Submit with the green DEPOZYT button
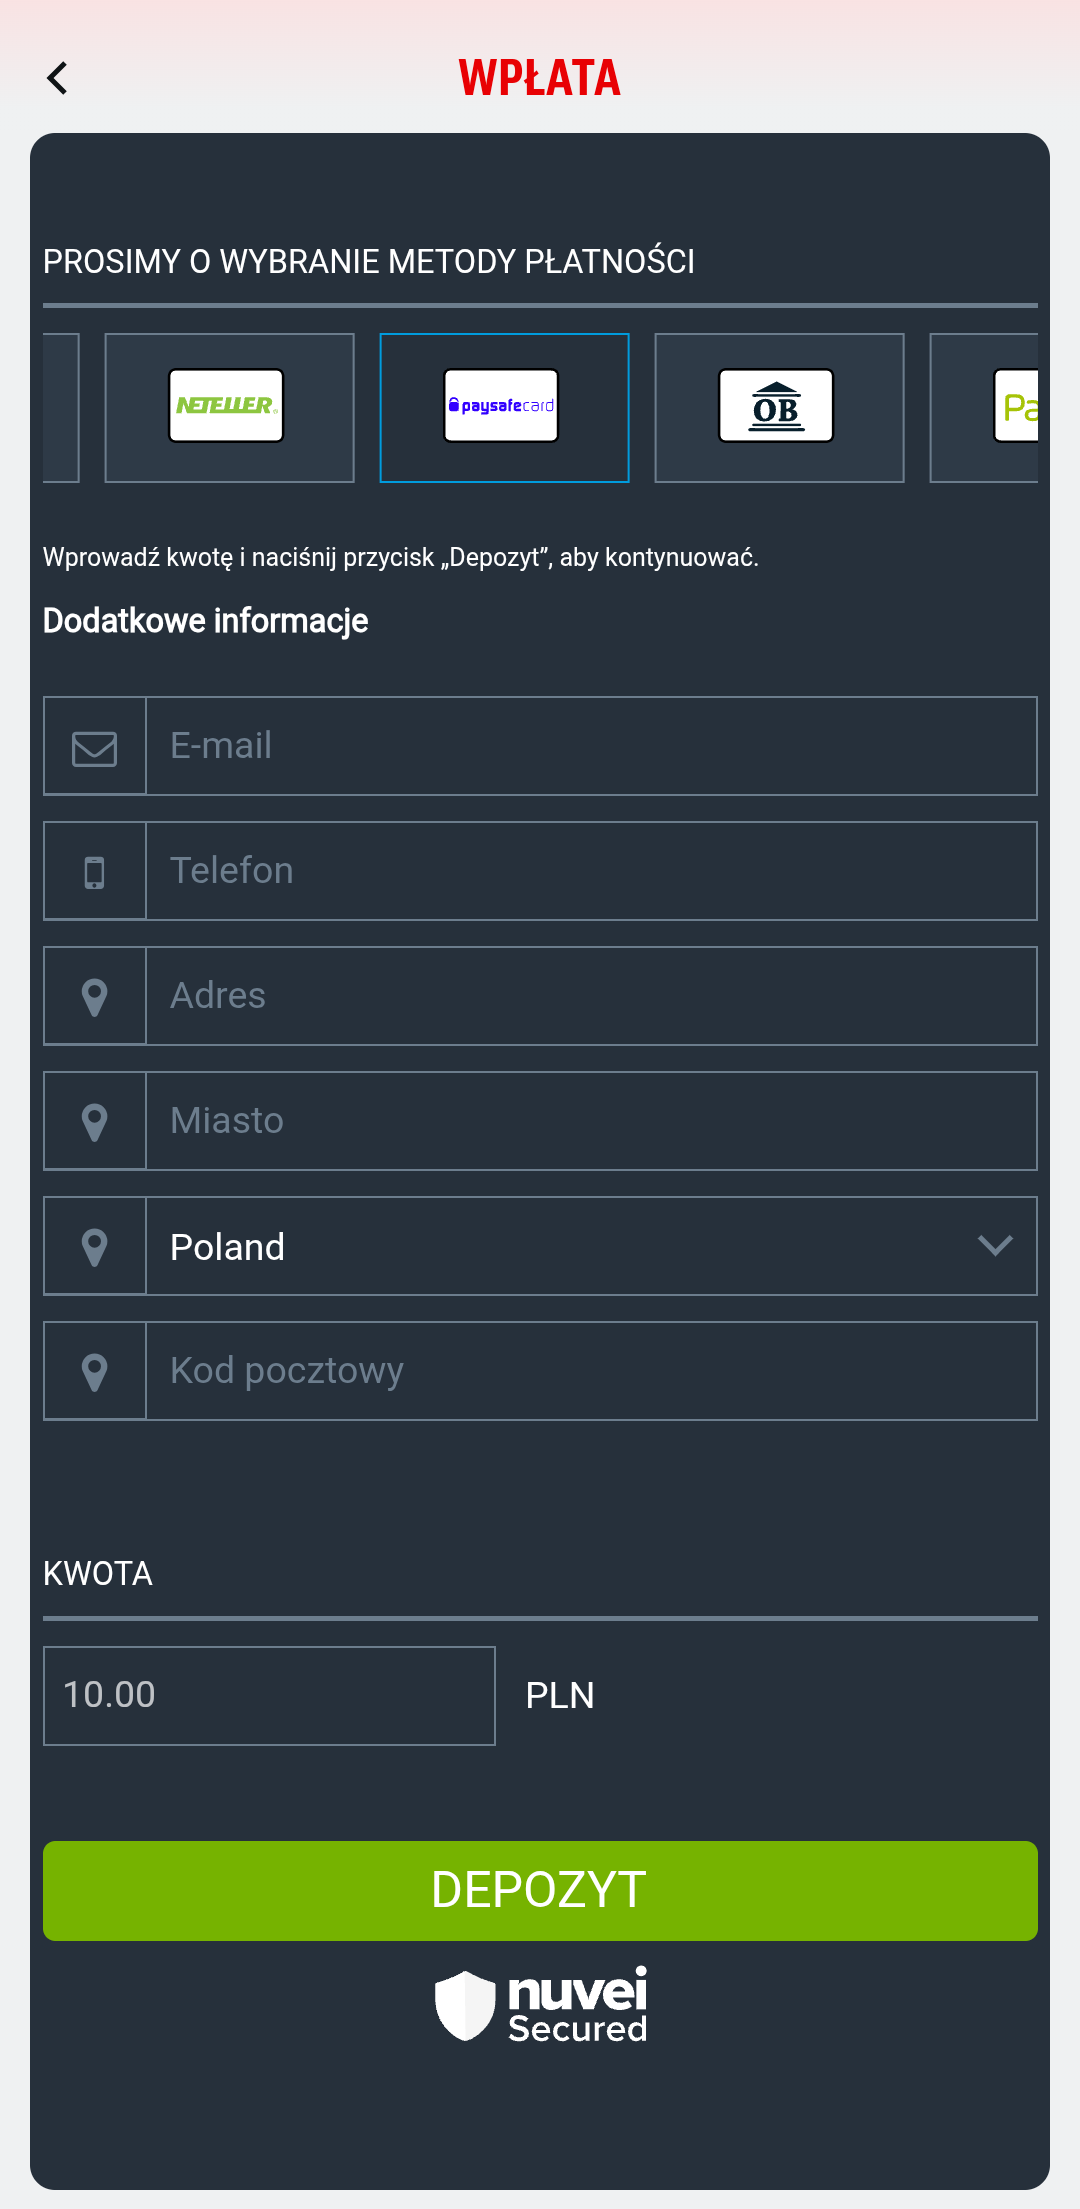This screenshot has height=2209, width=1080. point(540,1891)
